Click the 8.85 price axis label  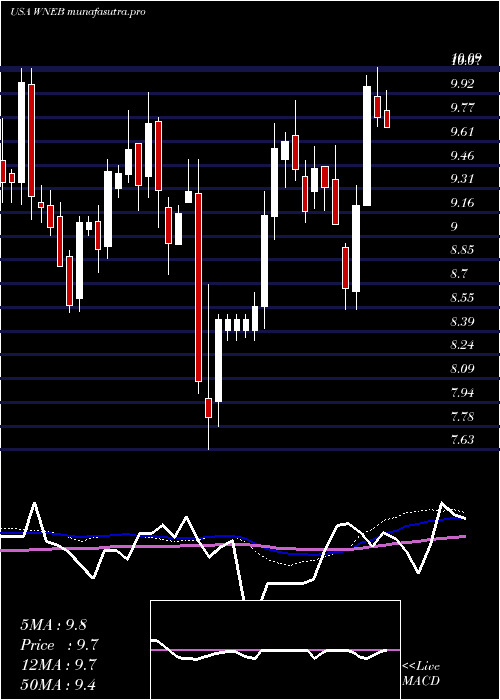[463, 250]
